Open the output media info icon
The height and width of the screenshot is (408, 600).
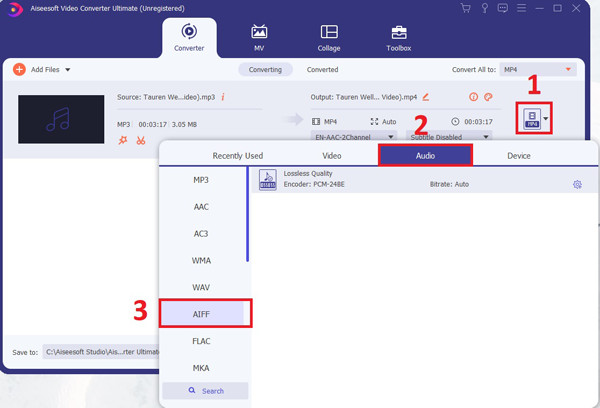pos(473,97)
